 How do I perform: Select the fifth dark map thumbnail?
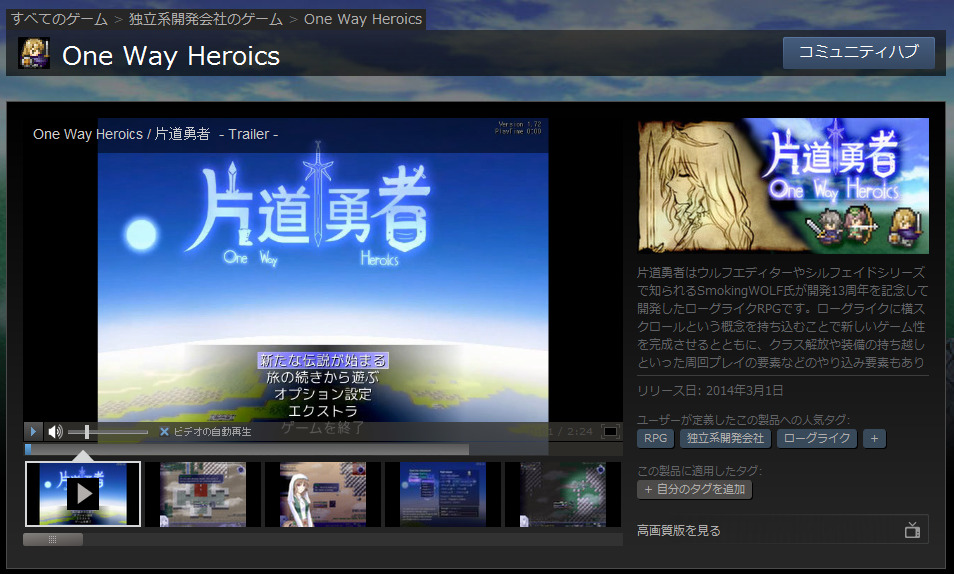563,494
